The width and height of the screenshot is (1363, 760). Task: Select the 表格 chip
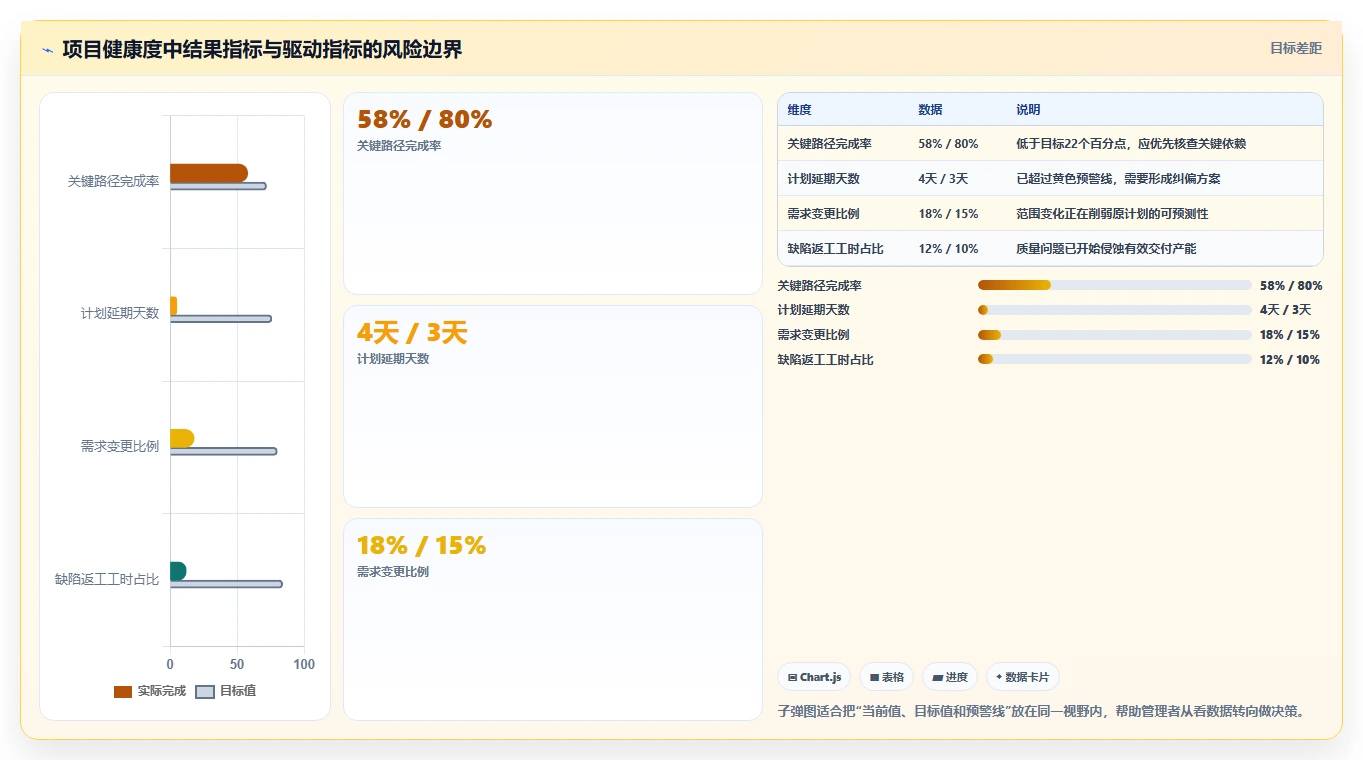tap(886, 677)
